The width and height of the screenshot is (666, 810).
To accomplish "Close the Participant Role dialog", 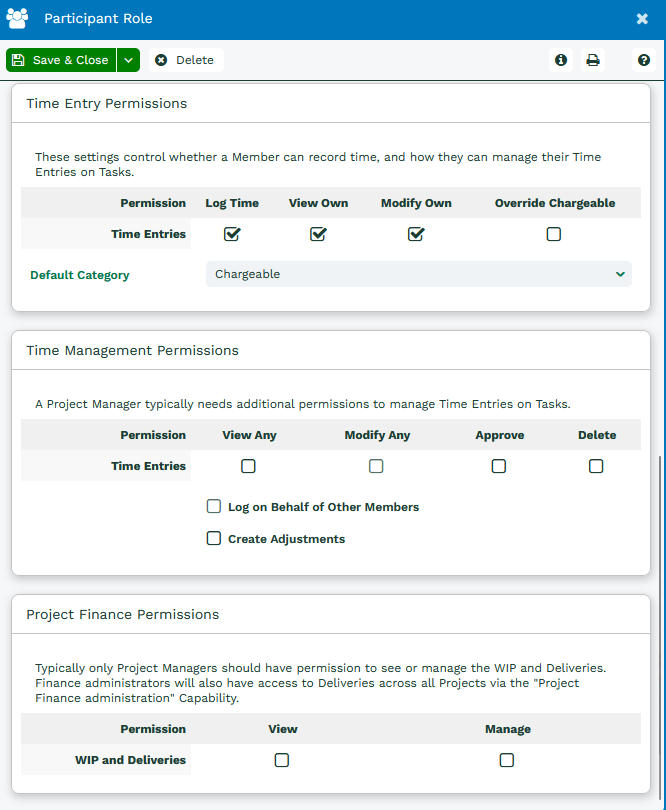I will tap(642, 19).
